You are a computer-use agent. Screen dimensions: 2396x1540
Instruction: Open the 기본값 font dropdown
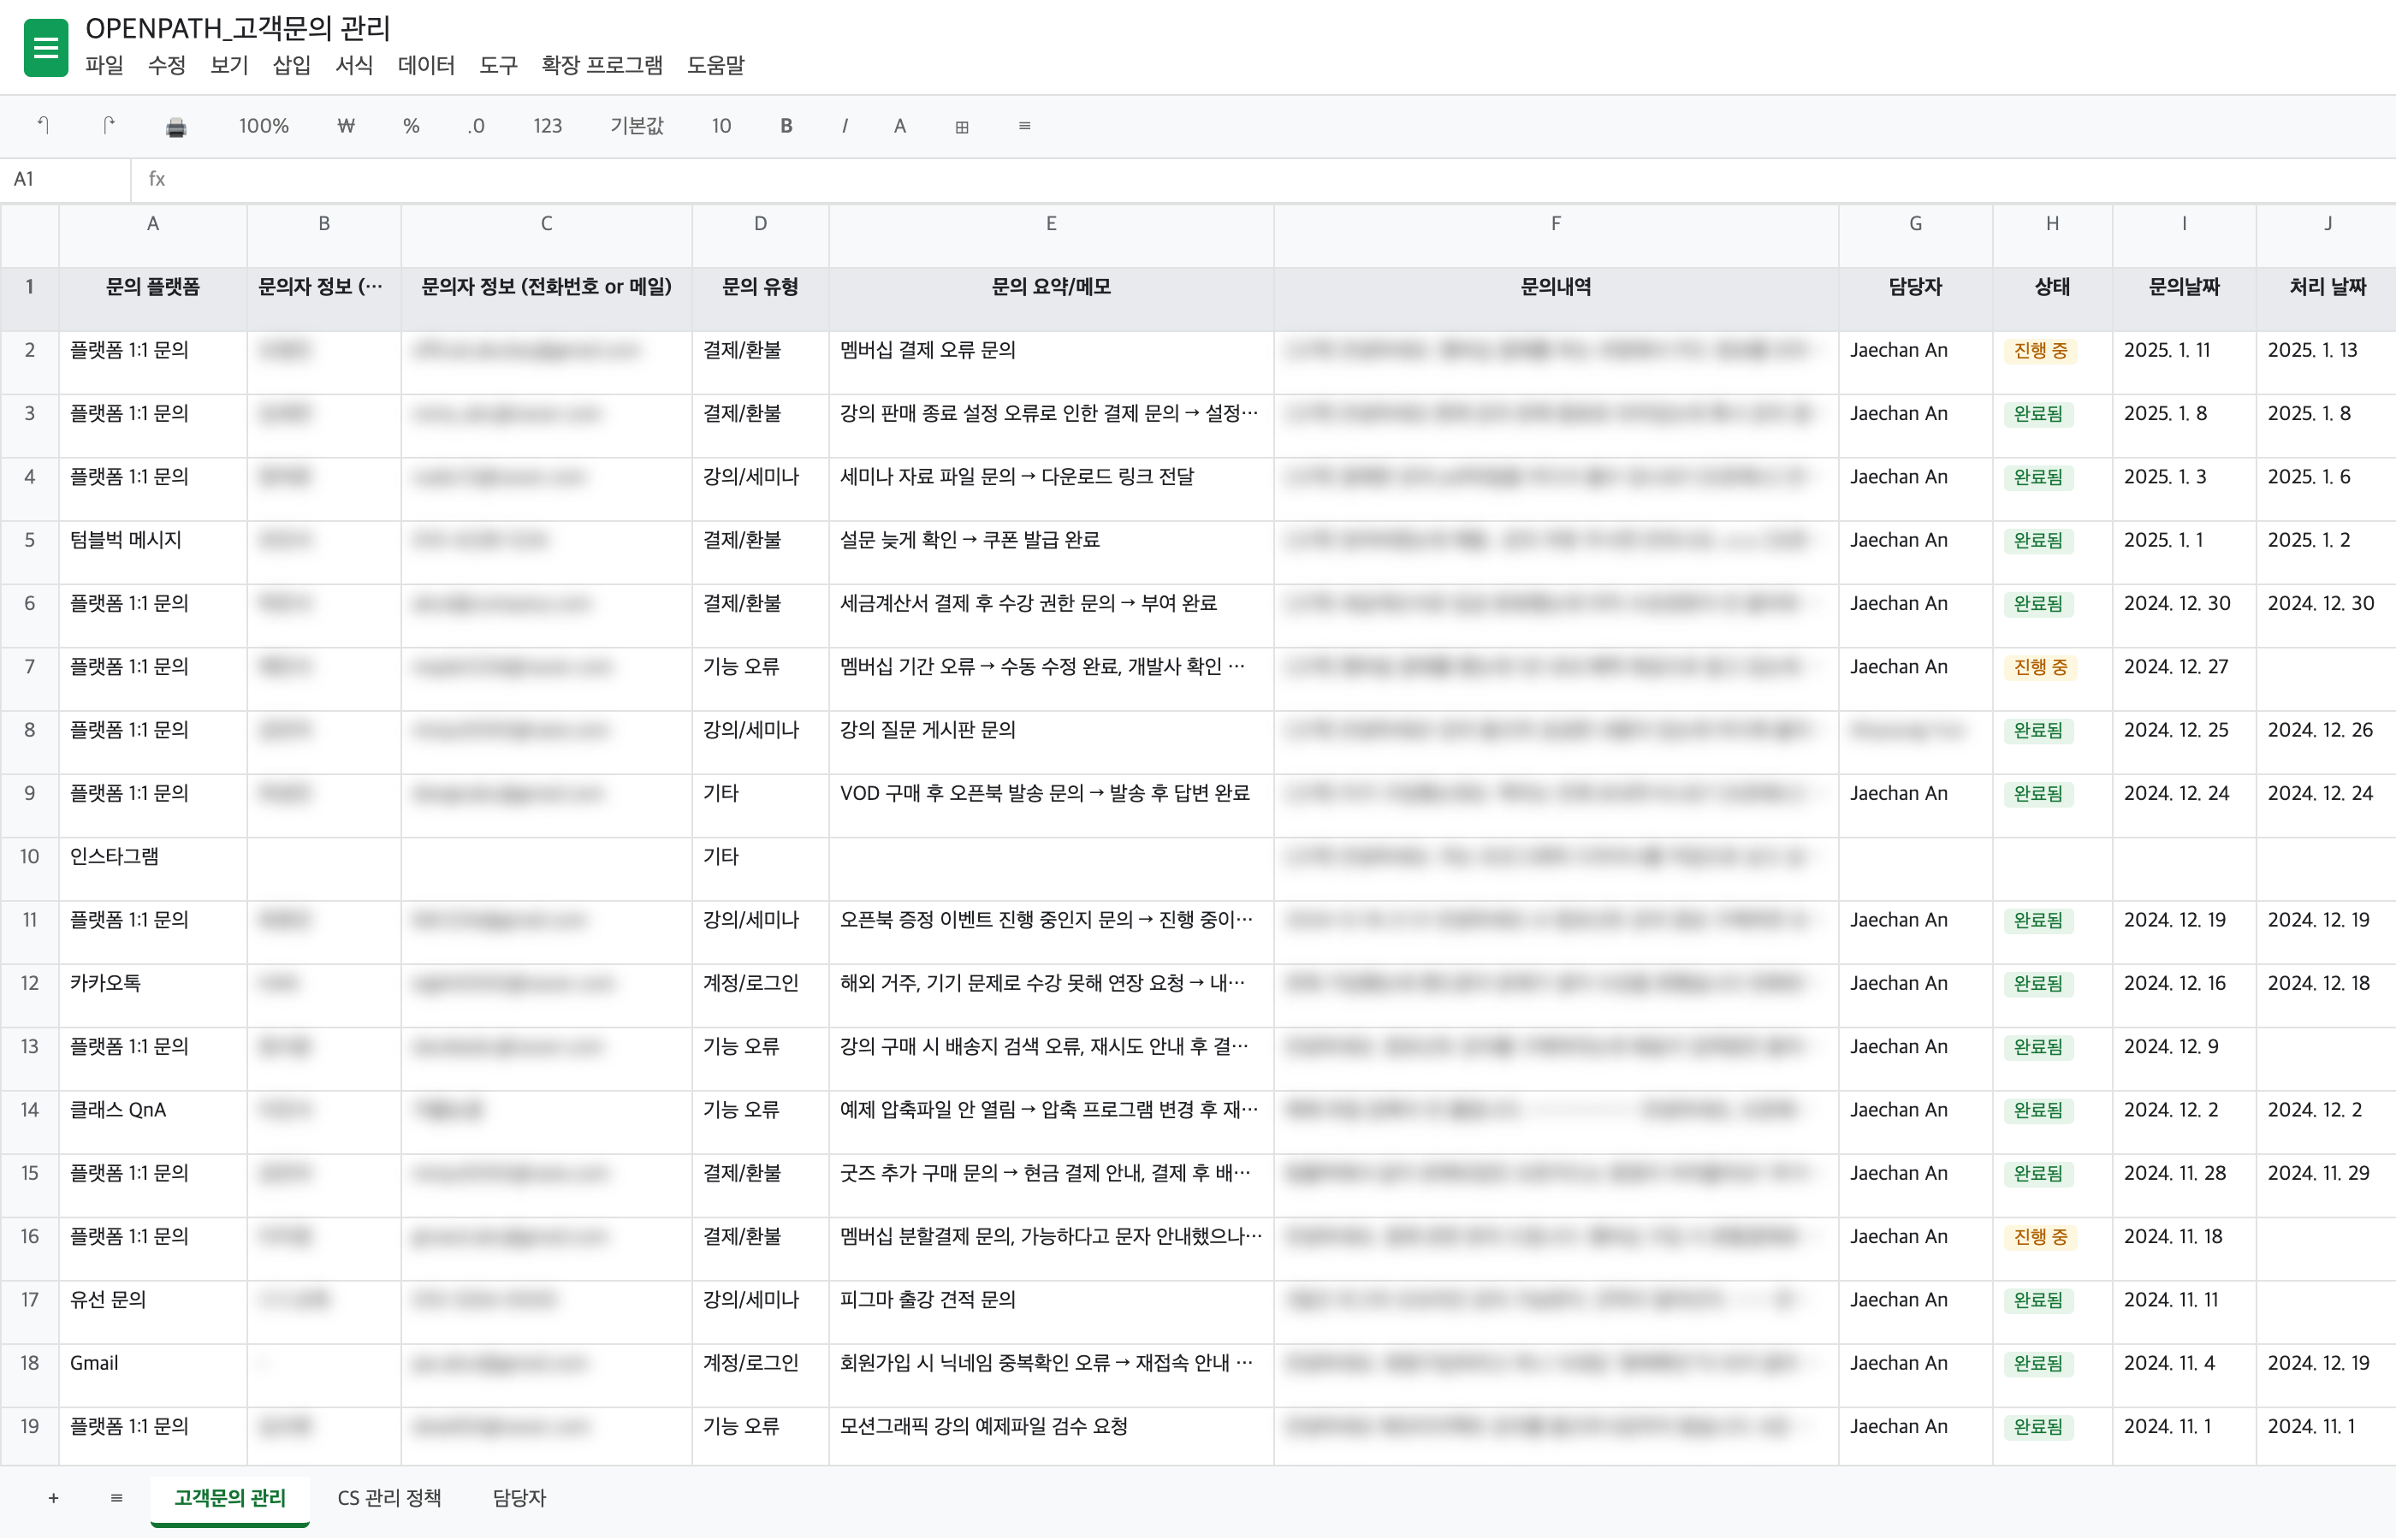(637, 126)
